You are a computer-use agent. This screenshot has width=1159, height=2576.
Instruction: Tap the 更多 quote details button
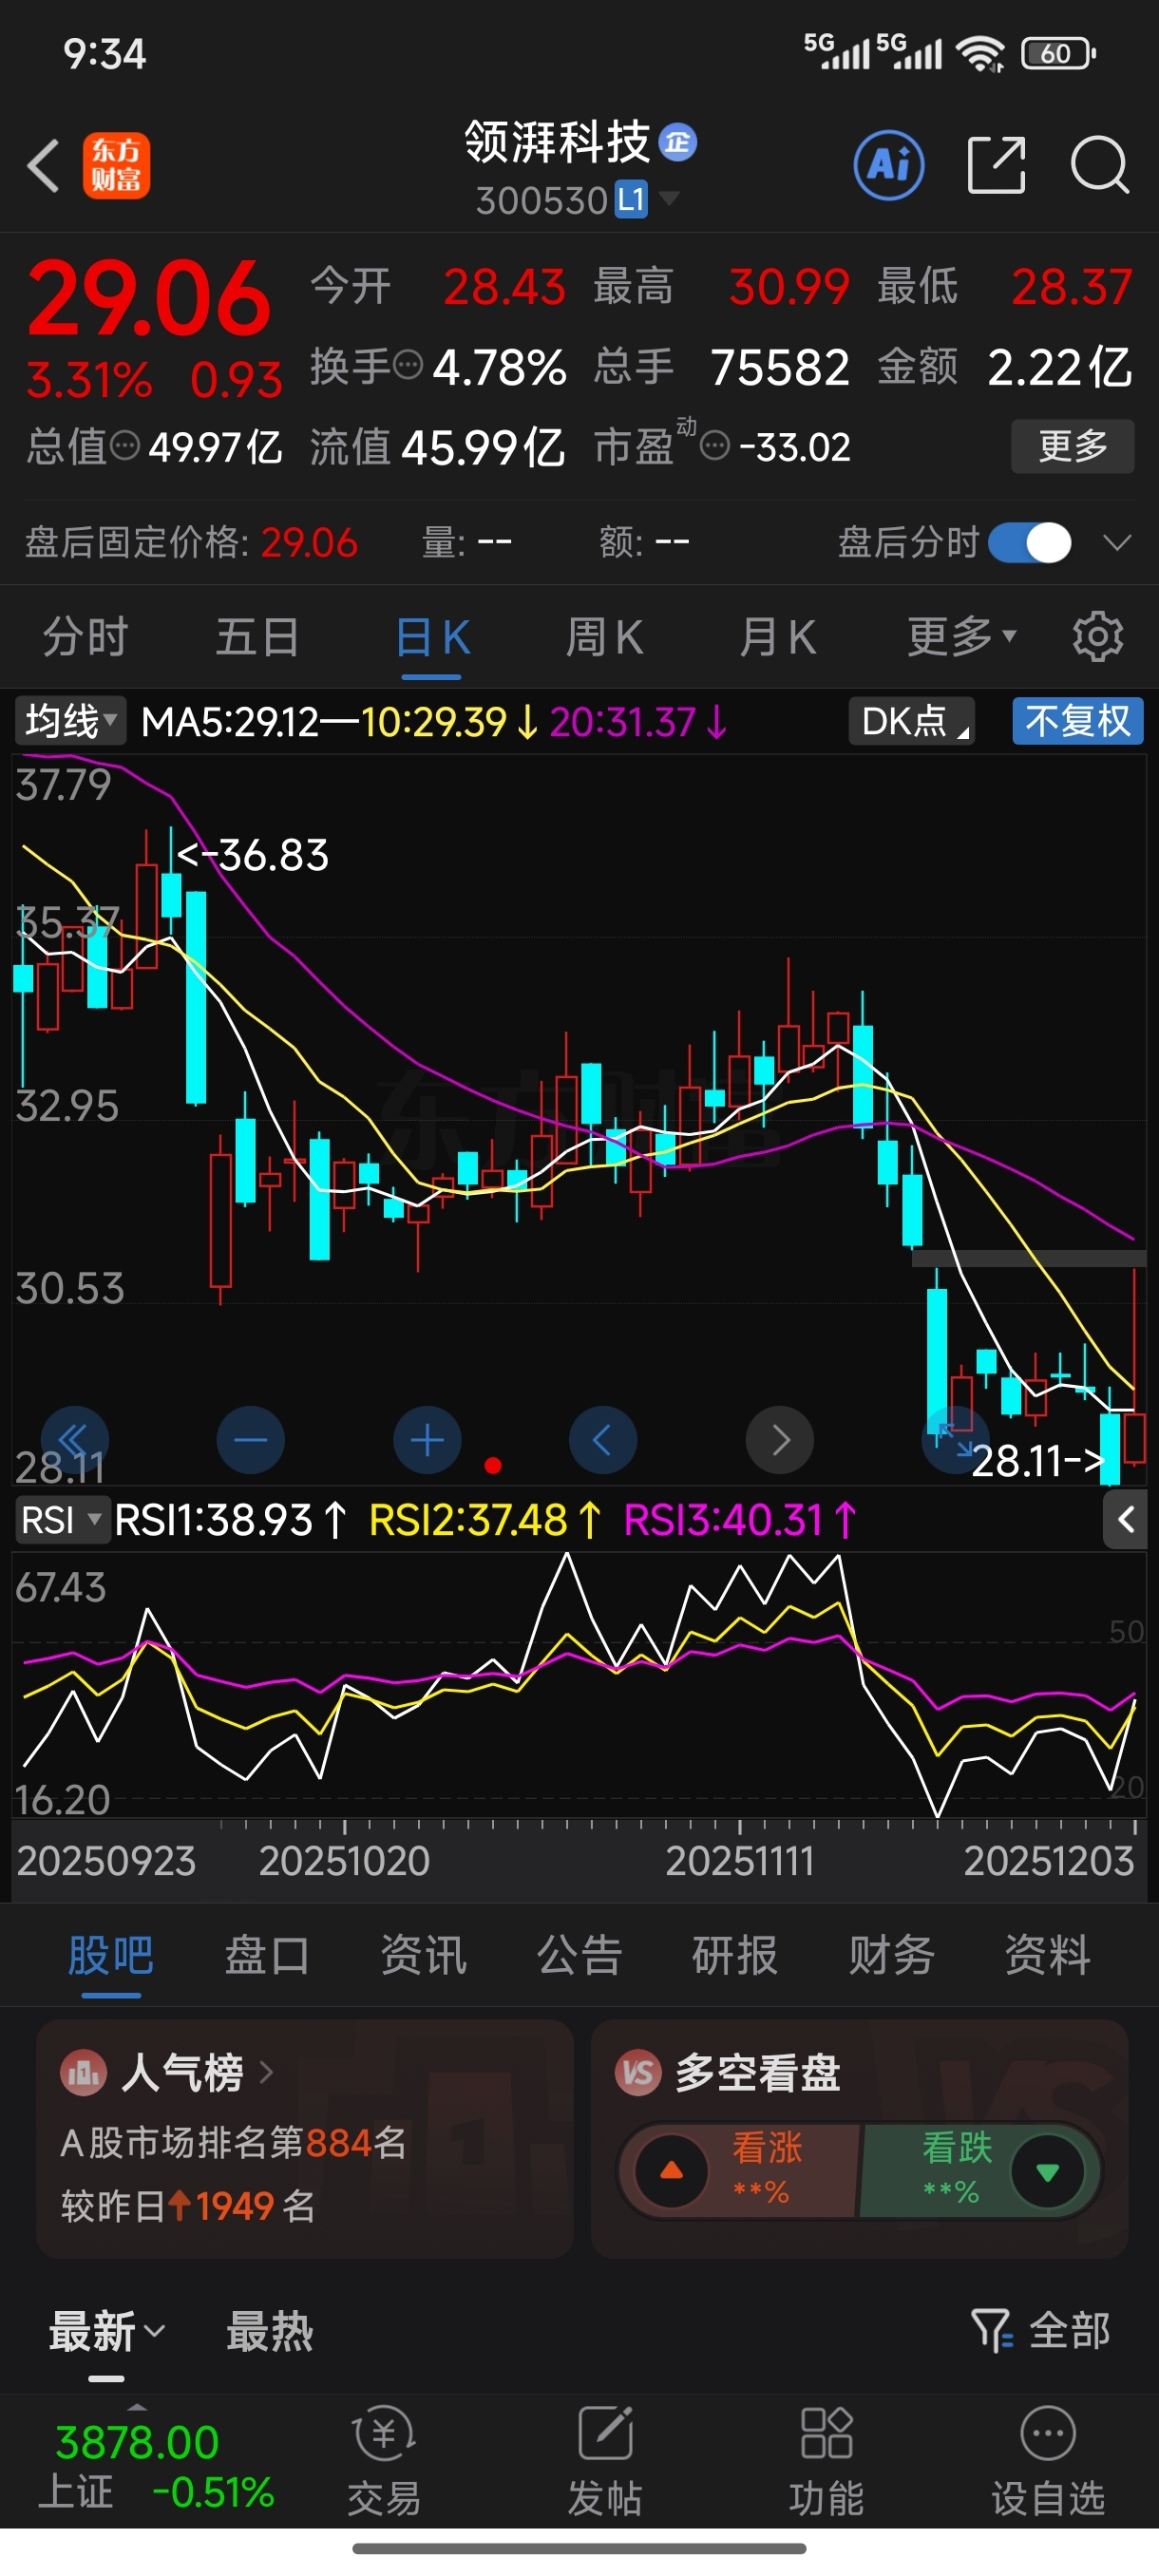(1073, 446)
